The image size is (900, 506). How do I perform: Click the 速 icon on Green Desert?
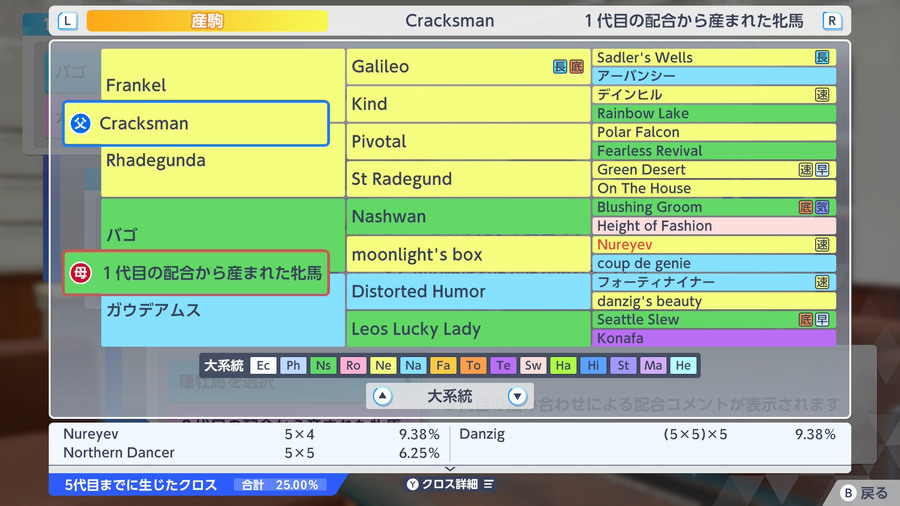[x=806, y=170]
